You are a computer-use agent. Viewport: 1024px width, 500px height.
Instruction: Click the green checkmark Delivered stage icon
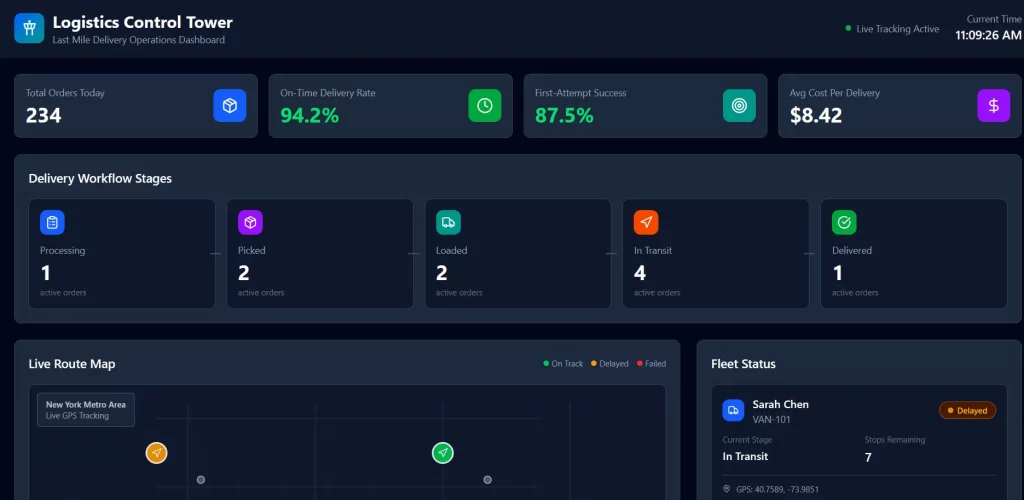coord(844,222)
